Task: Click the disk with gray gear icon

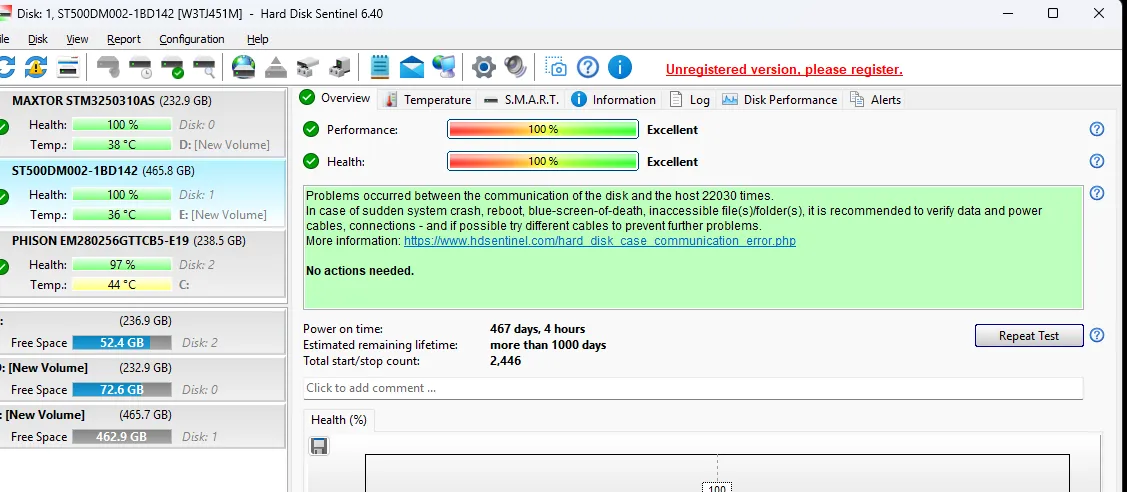Action: click(109, 68)
